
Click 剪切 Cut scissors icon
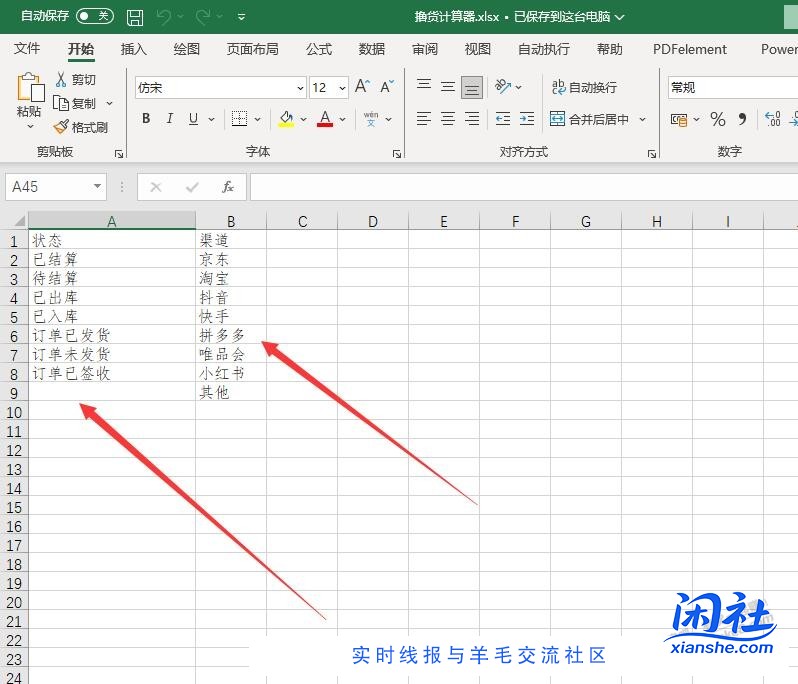tap(61, 79)
